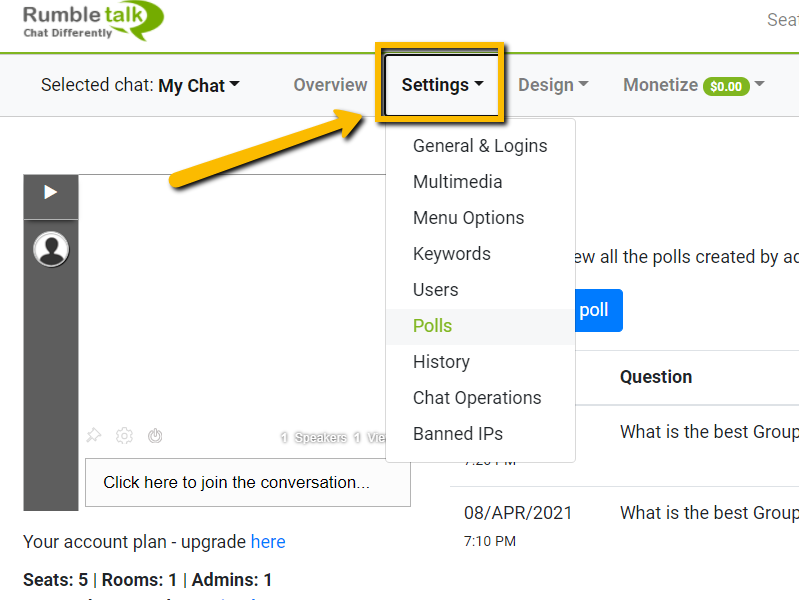The width and height of the screenshot is (799, 600).
Task: Go to the Overview tab
Action: (x=330, y=85)
